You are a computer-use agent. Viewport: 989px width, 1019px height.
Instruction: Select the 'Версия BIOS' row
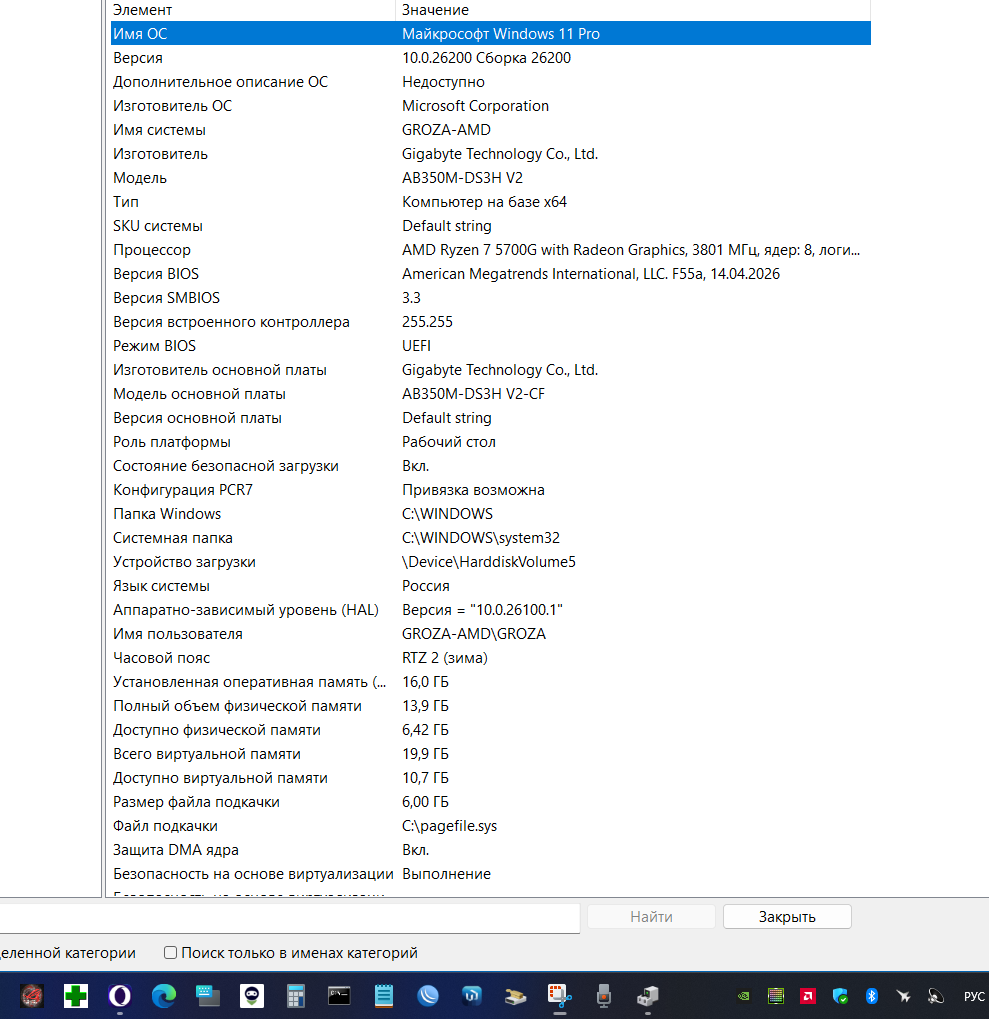tap(491, 274)
